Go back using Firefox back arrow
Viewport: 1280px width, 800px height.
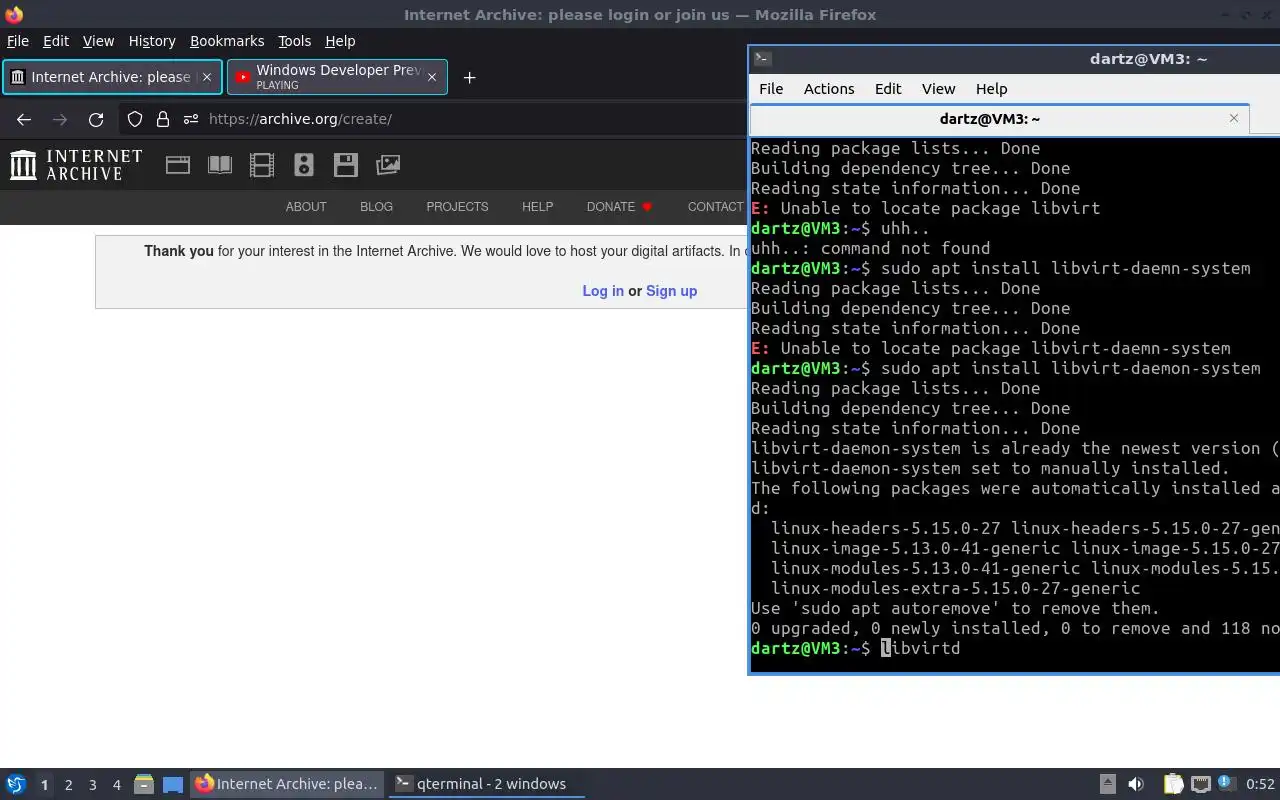click(24, 119)
